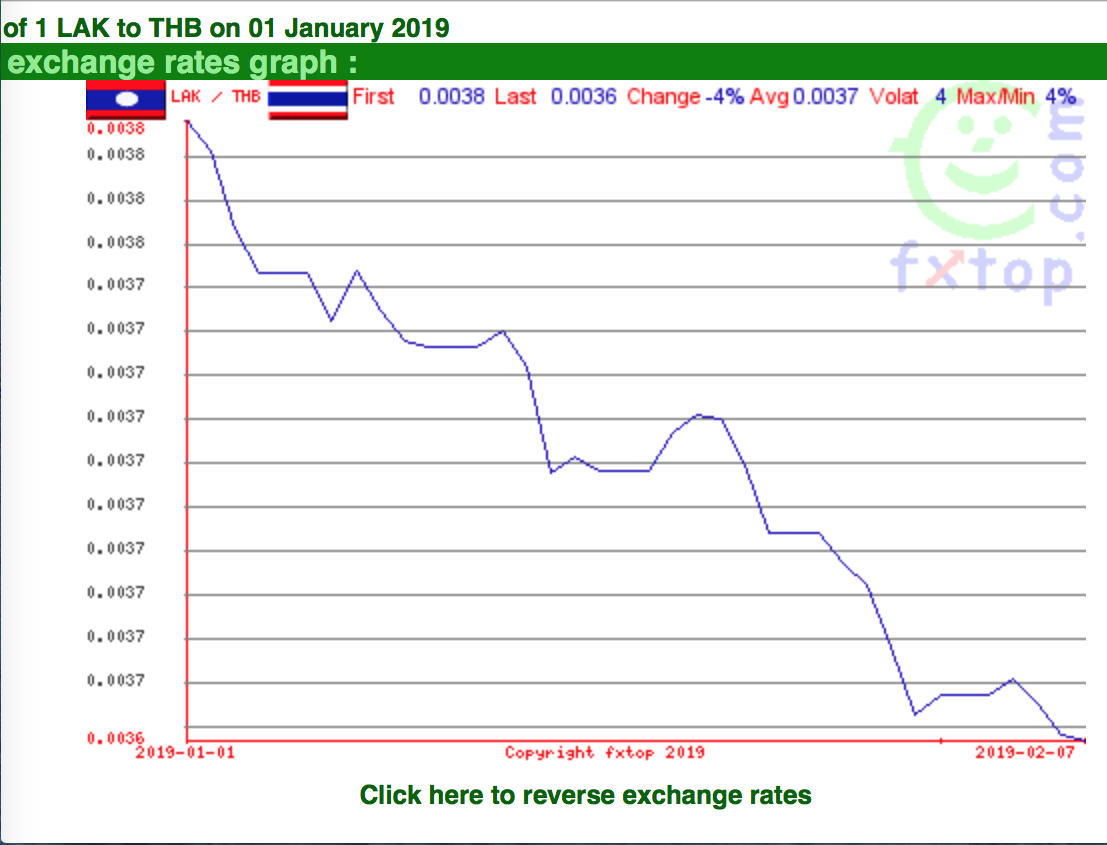Click the graph line's starting peak point
This screenshot has width=1107, height=845.
coord(188,122)
